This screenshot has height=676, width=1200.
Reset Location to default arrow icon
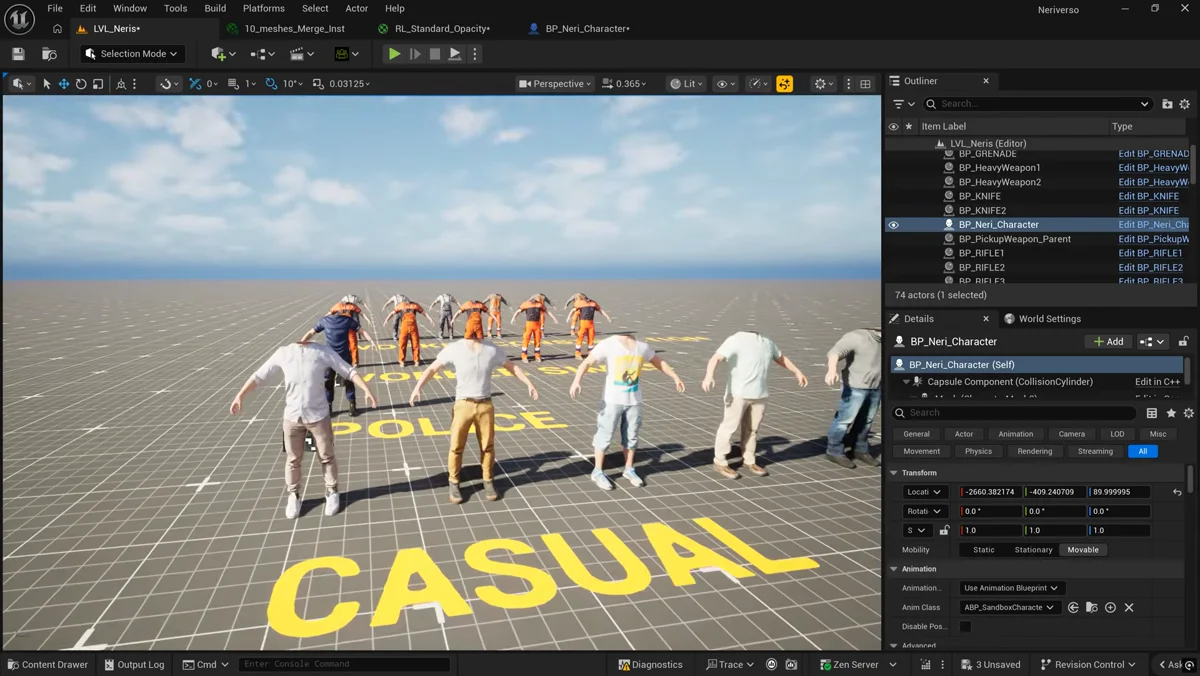pos(1177,492)
